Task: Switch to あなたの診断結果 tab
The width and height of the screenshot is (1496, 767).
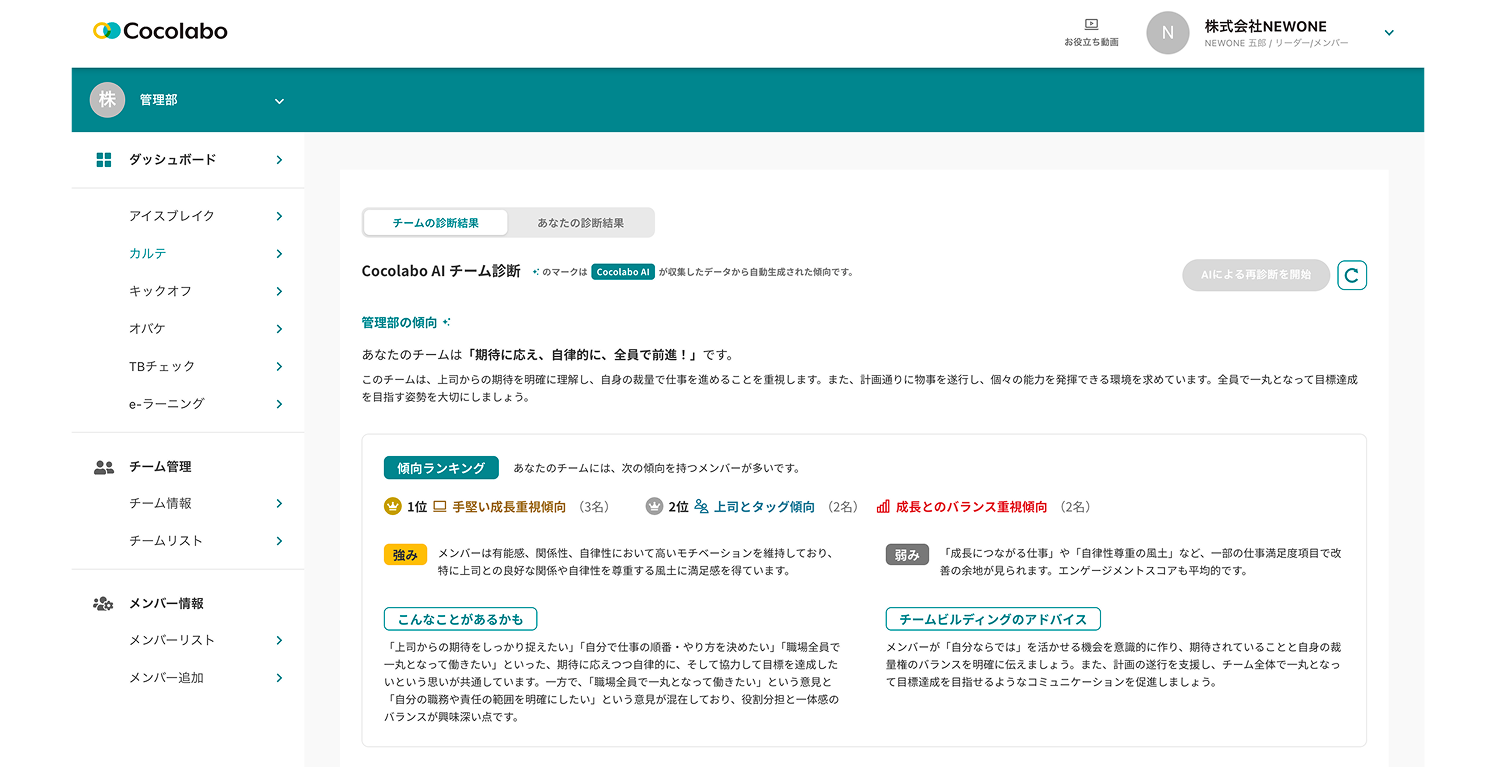Action: point(581,223)
